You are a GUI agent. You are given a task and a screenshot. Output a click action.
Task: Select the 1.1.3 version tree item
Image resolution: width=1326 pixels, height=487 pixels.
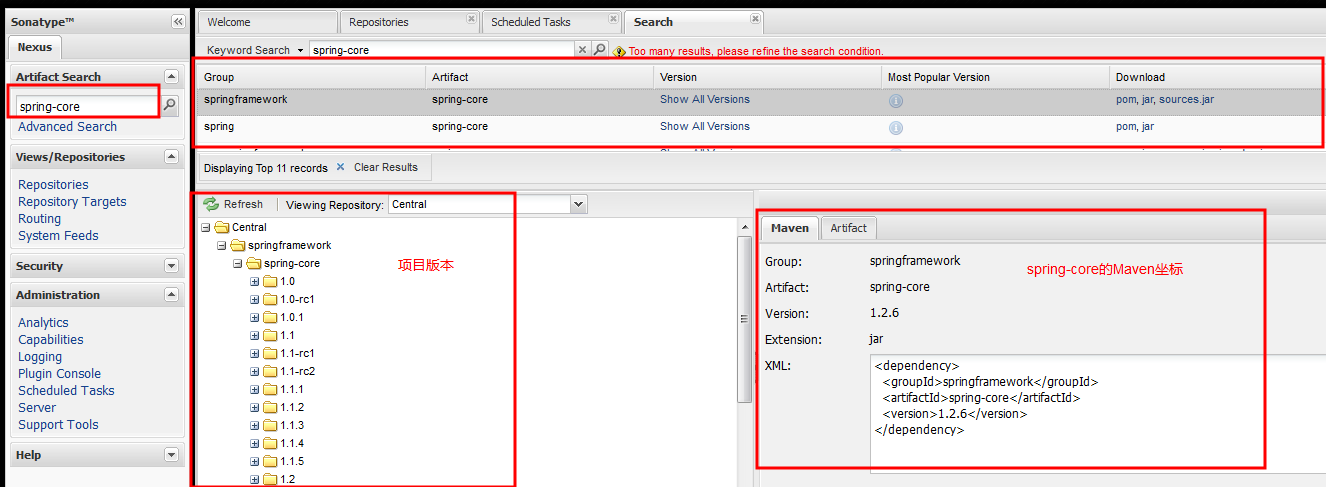[x=292, y=426]
